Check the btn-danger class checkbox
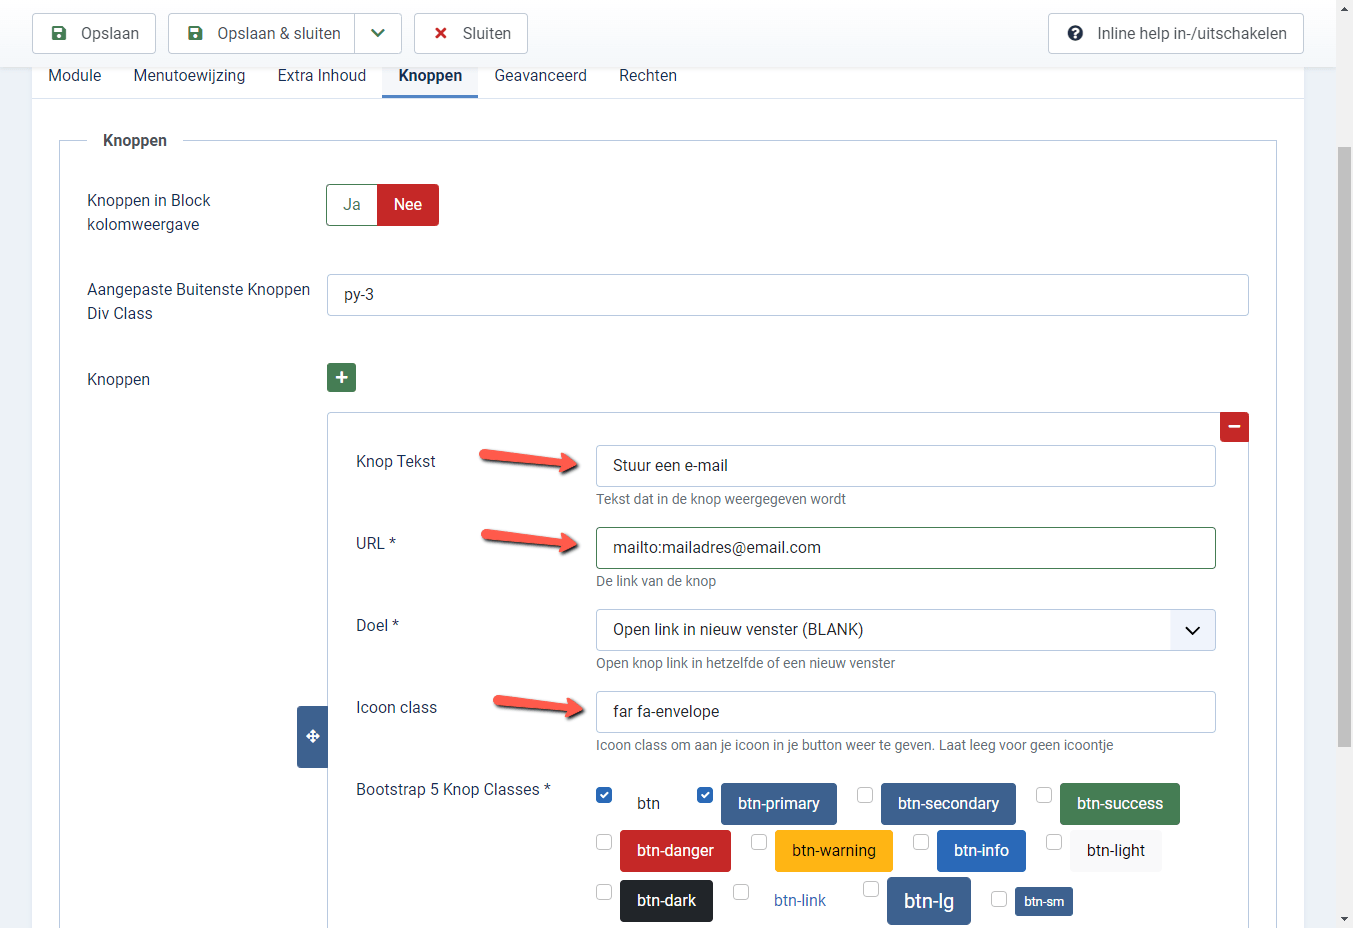Viewport: 1353px width, 928px height. [604, 842]
